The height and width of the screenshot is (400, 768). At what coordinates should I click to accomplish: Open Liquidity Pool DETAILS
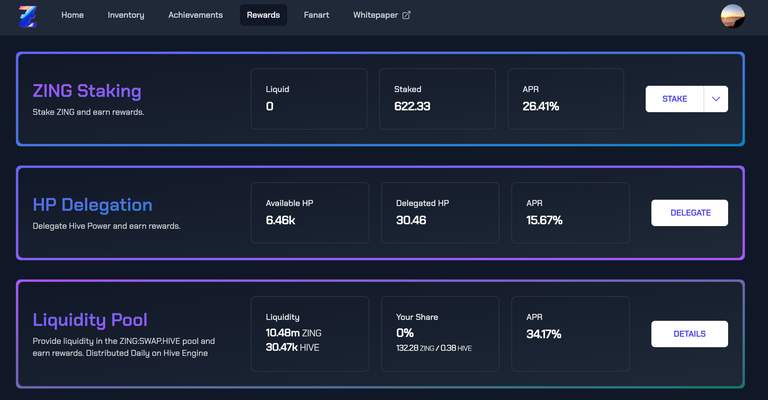pyautogui.click(x=690, y=334)
